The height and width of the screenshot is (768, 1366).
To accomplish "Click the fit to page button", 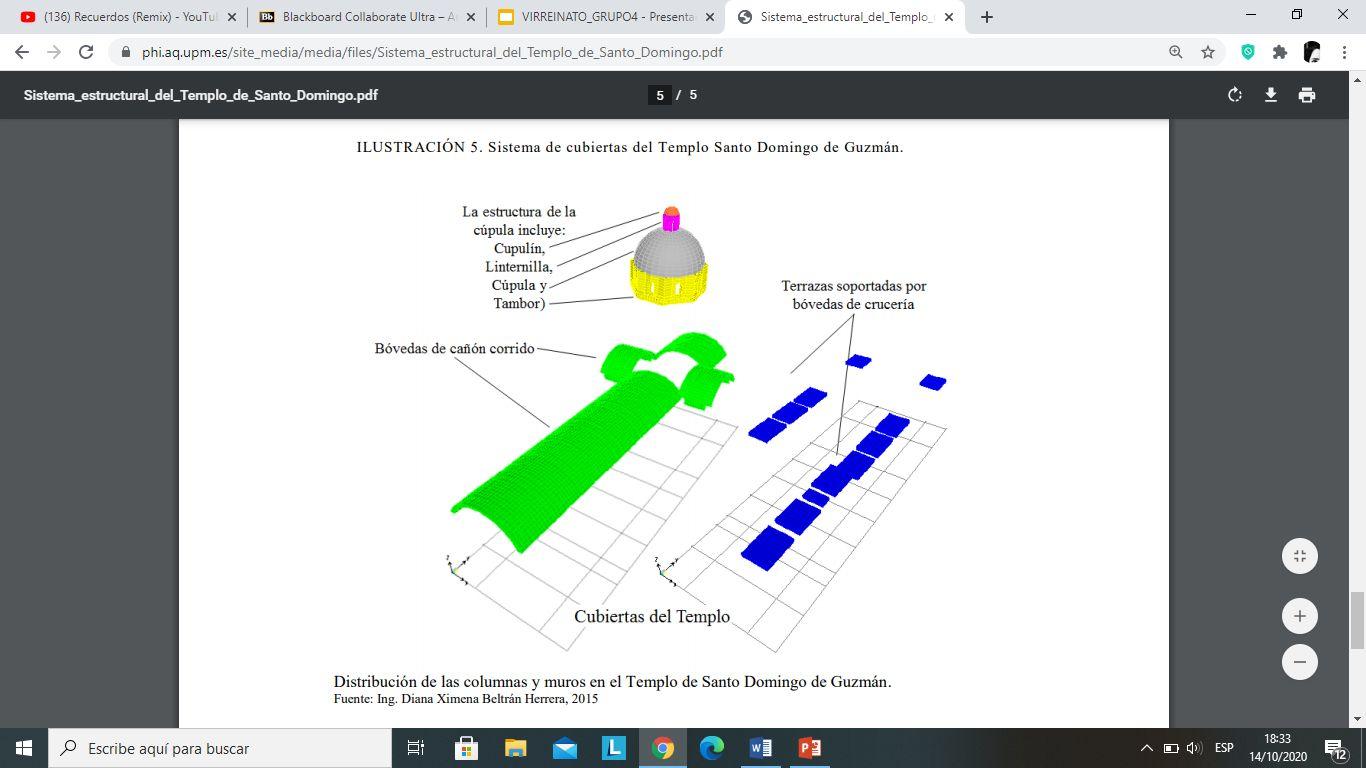I will pos(1300,556).
